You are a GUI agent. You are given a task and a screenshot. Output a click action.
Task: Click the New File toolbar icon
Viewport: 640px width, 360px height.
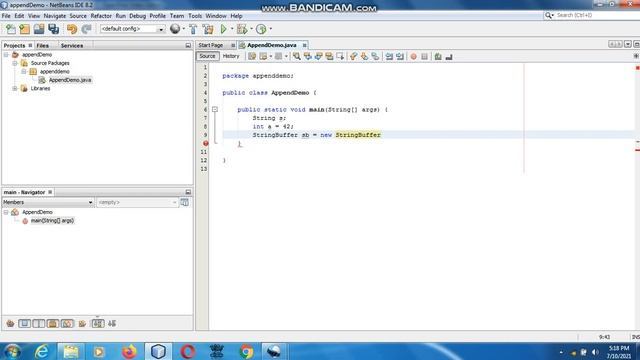click(11, 29)
